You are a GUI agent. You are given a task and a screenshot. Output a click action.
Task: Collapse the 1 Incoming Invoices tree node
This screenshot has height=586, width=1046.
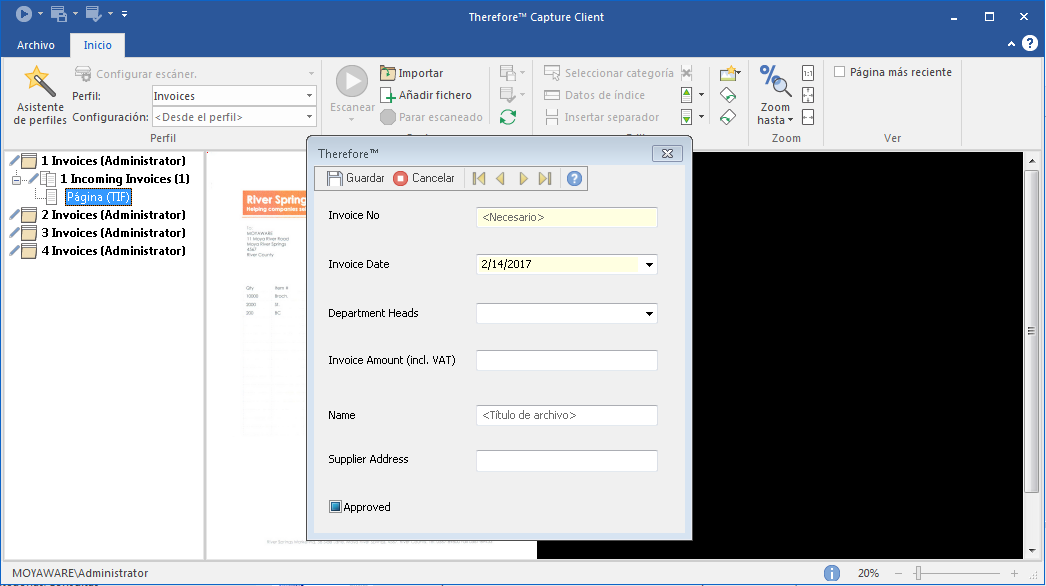tap(16, 180)
